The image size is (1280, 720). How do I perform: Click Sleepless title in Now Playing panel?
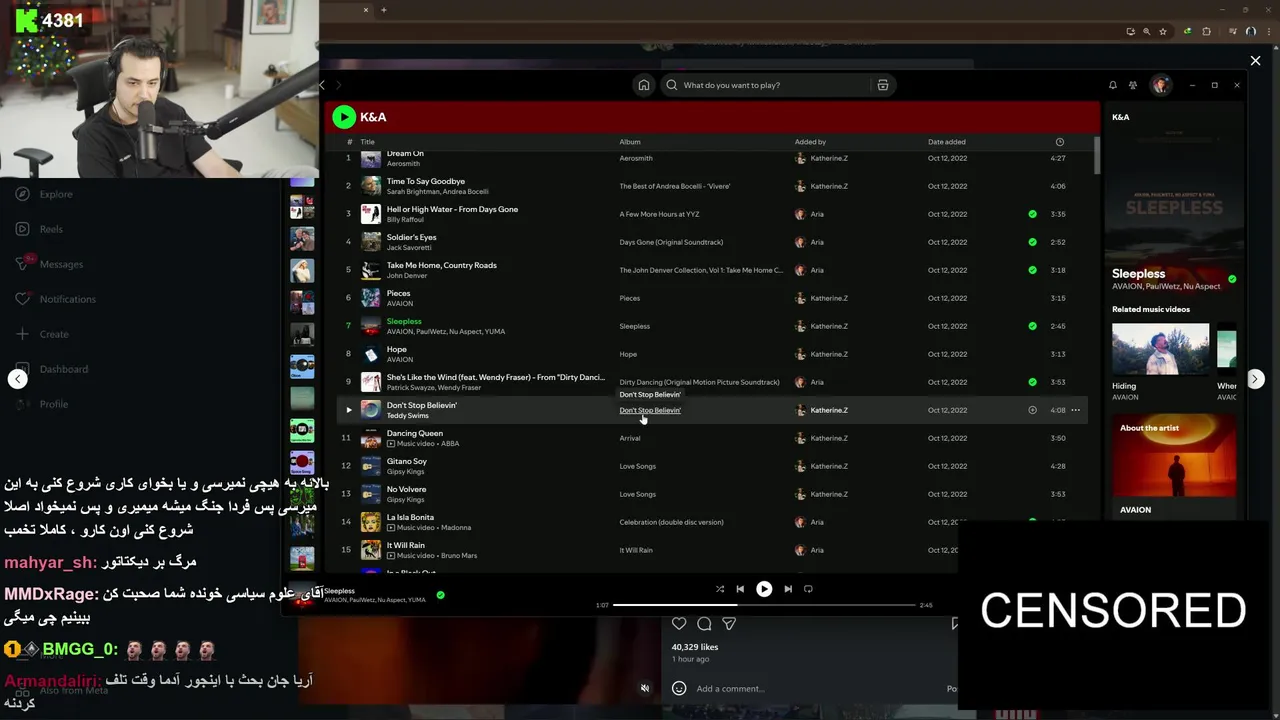(x=1139, y=273)
